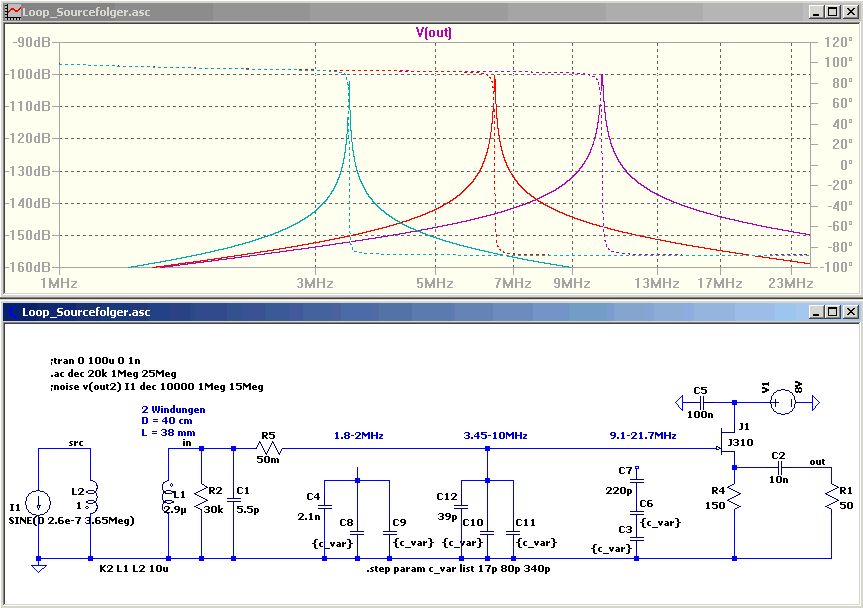Click the V(out) trace label in the plot

pyautogui.click(x=434, y=32)
